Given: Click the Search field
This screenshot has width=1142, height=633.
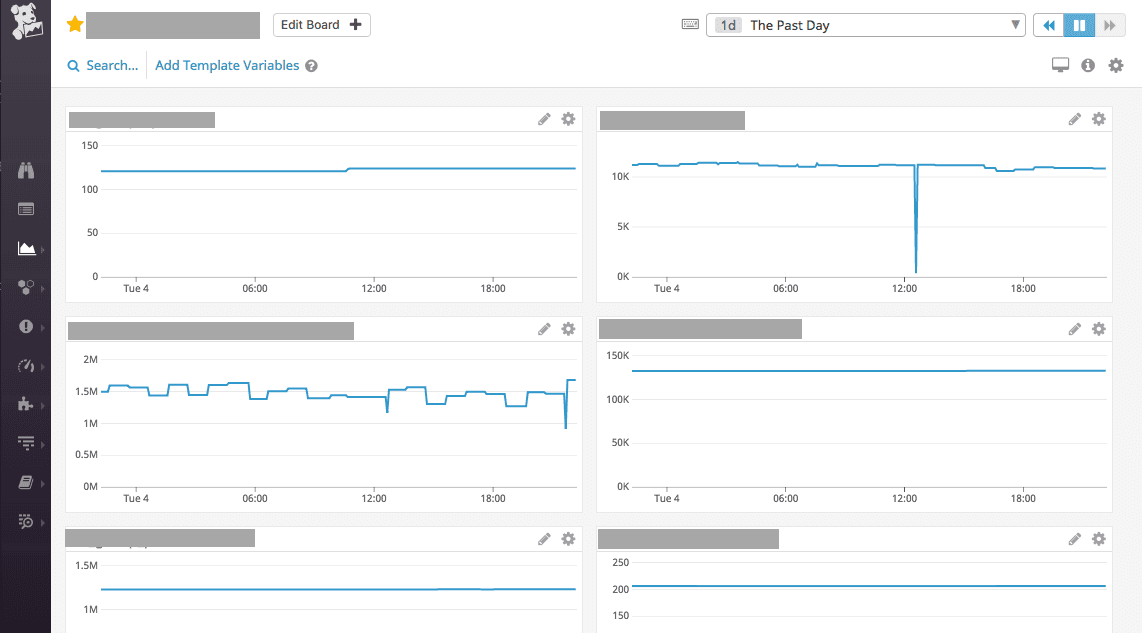Looking at the screenshot, I should point(103,66).
